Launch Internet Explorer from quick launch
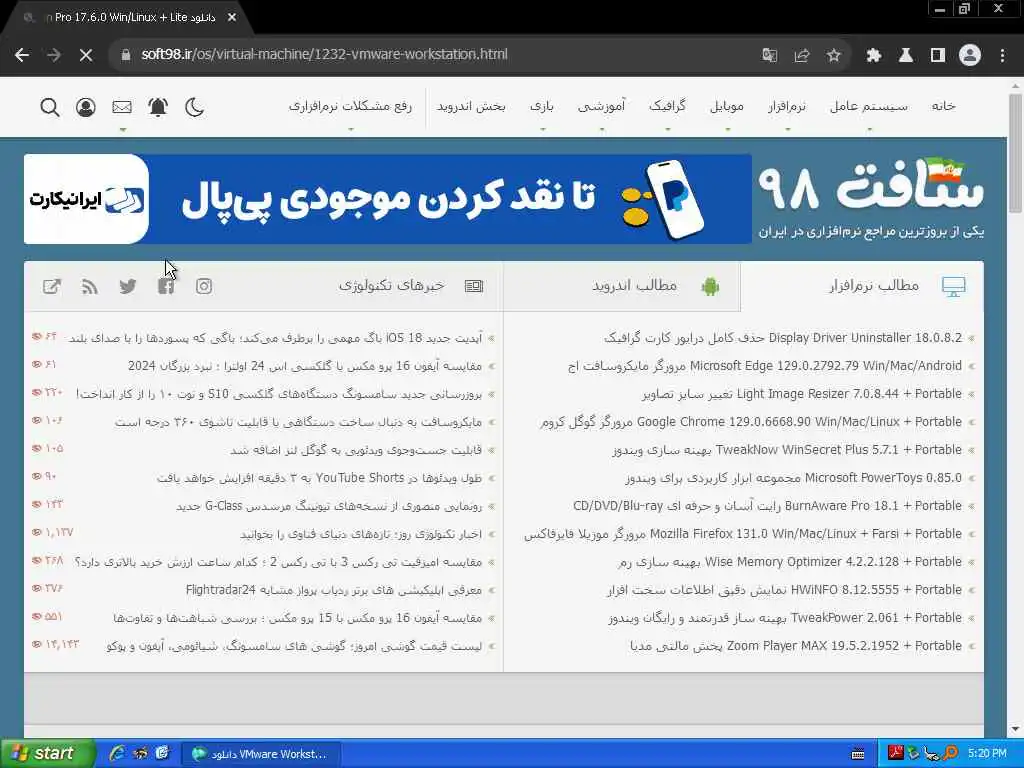Viewport: 1024px width, 768px height. [117, 754]
